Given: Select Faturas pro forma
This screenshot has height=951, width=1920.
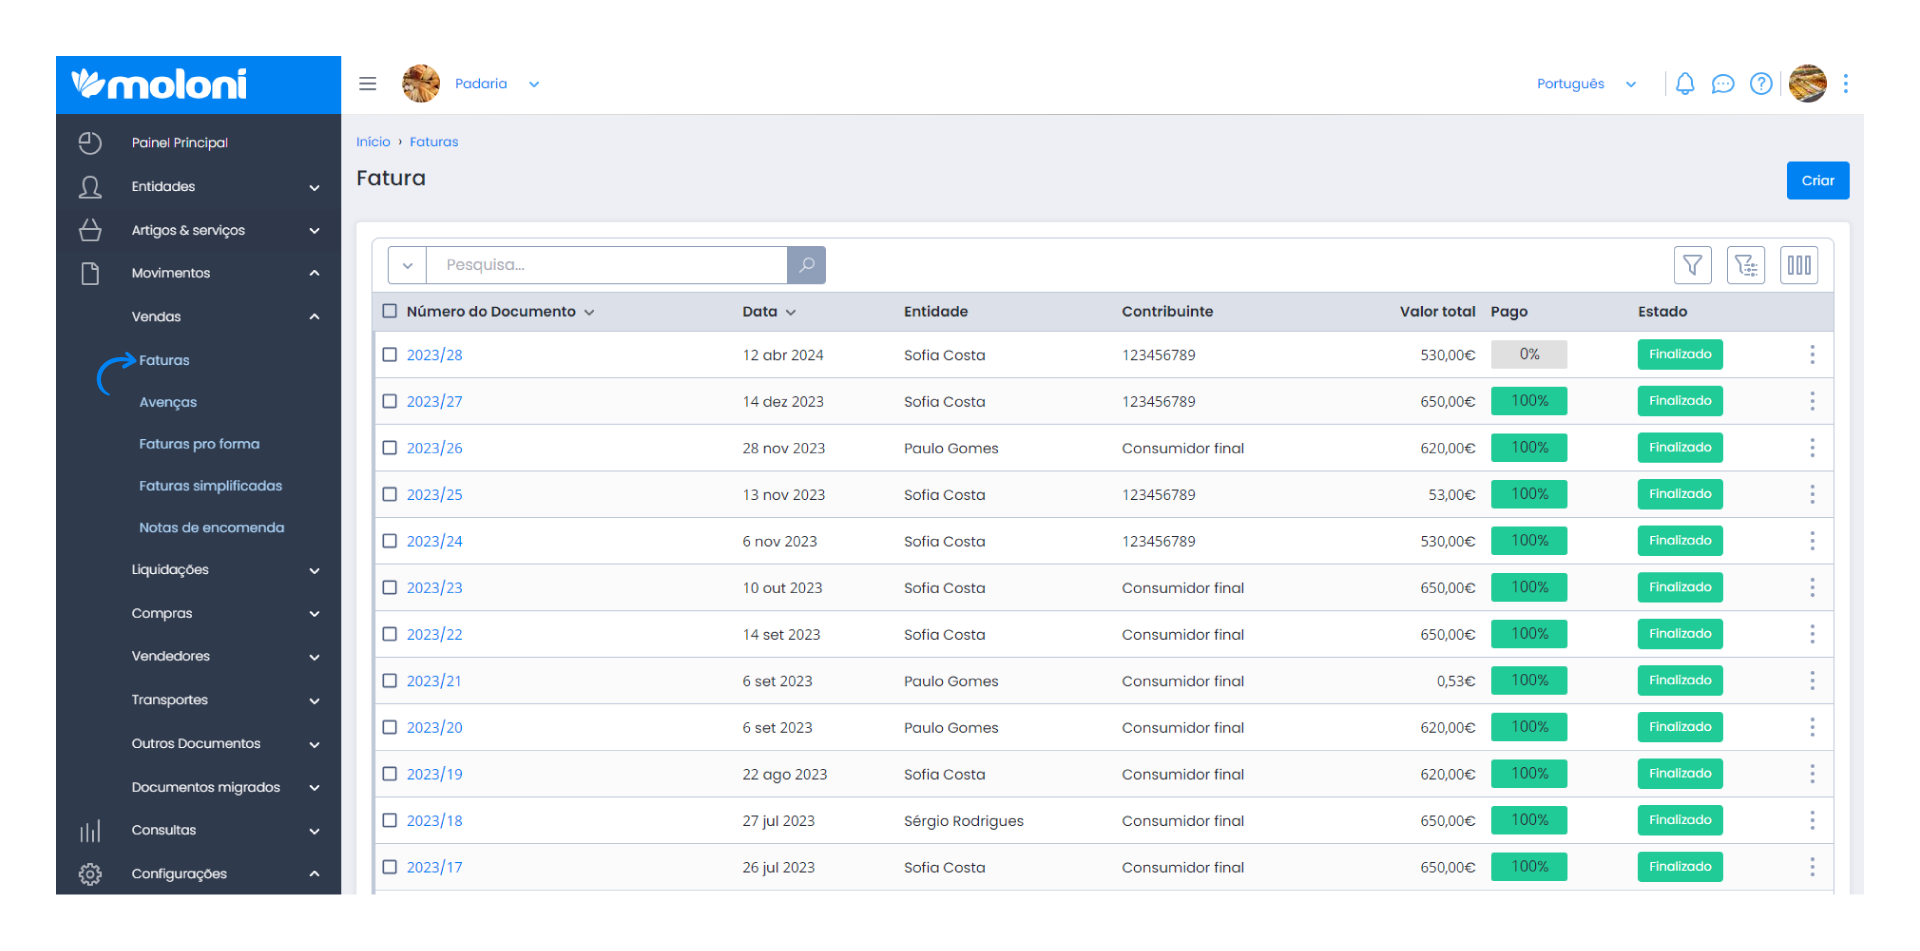Looking at the screenshot, I should (199, 444).
